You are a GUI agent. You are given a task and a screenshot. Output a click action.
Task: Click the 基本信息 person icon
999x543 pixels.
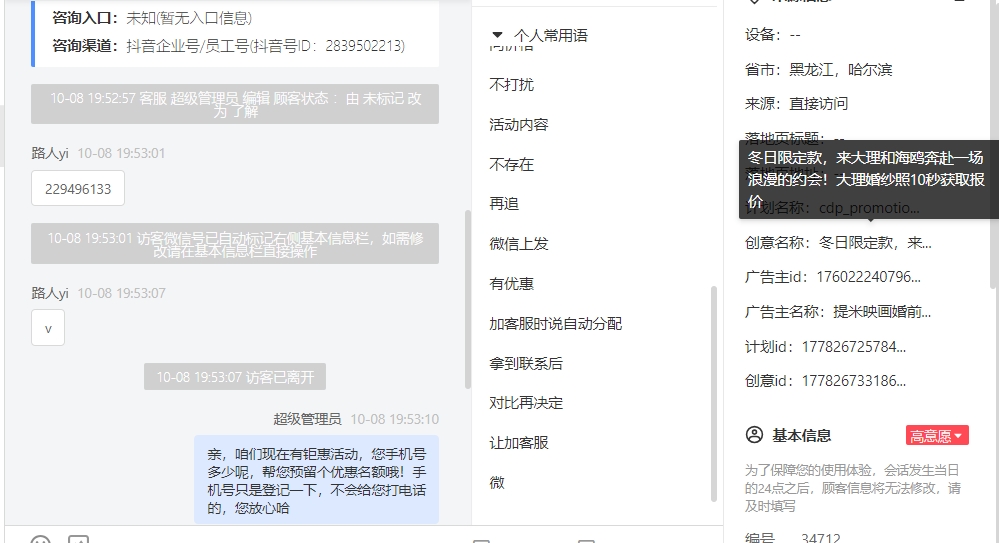click(754, 435)
